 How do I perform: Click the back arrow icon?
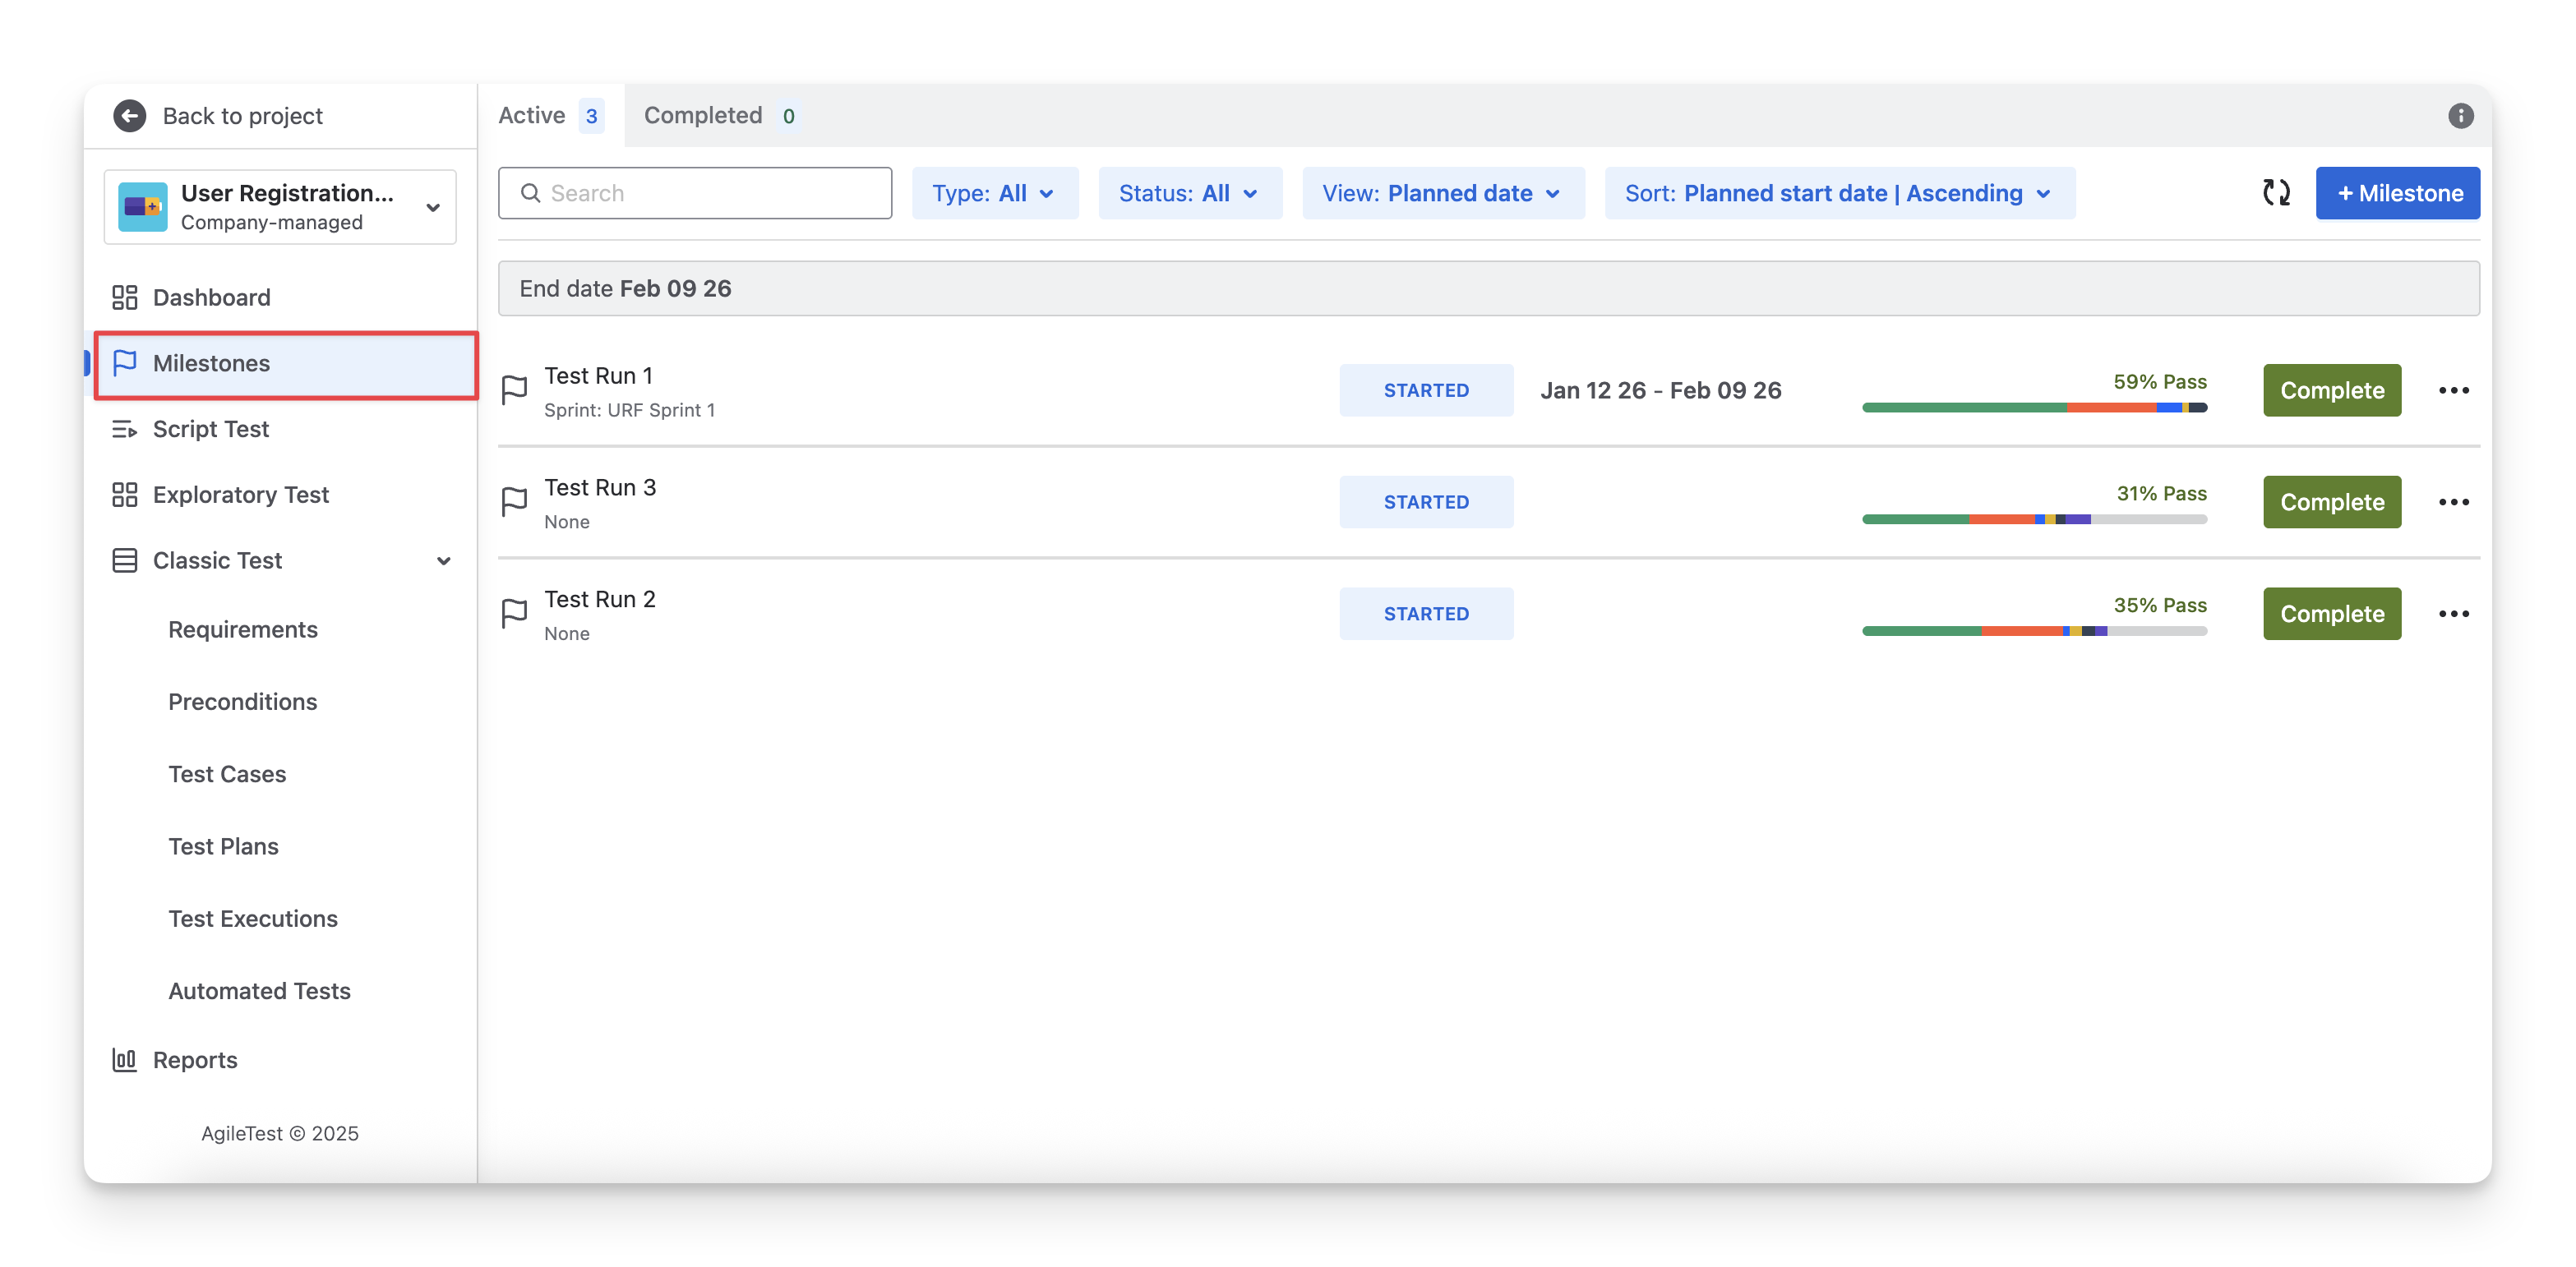coord(129,116)
